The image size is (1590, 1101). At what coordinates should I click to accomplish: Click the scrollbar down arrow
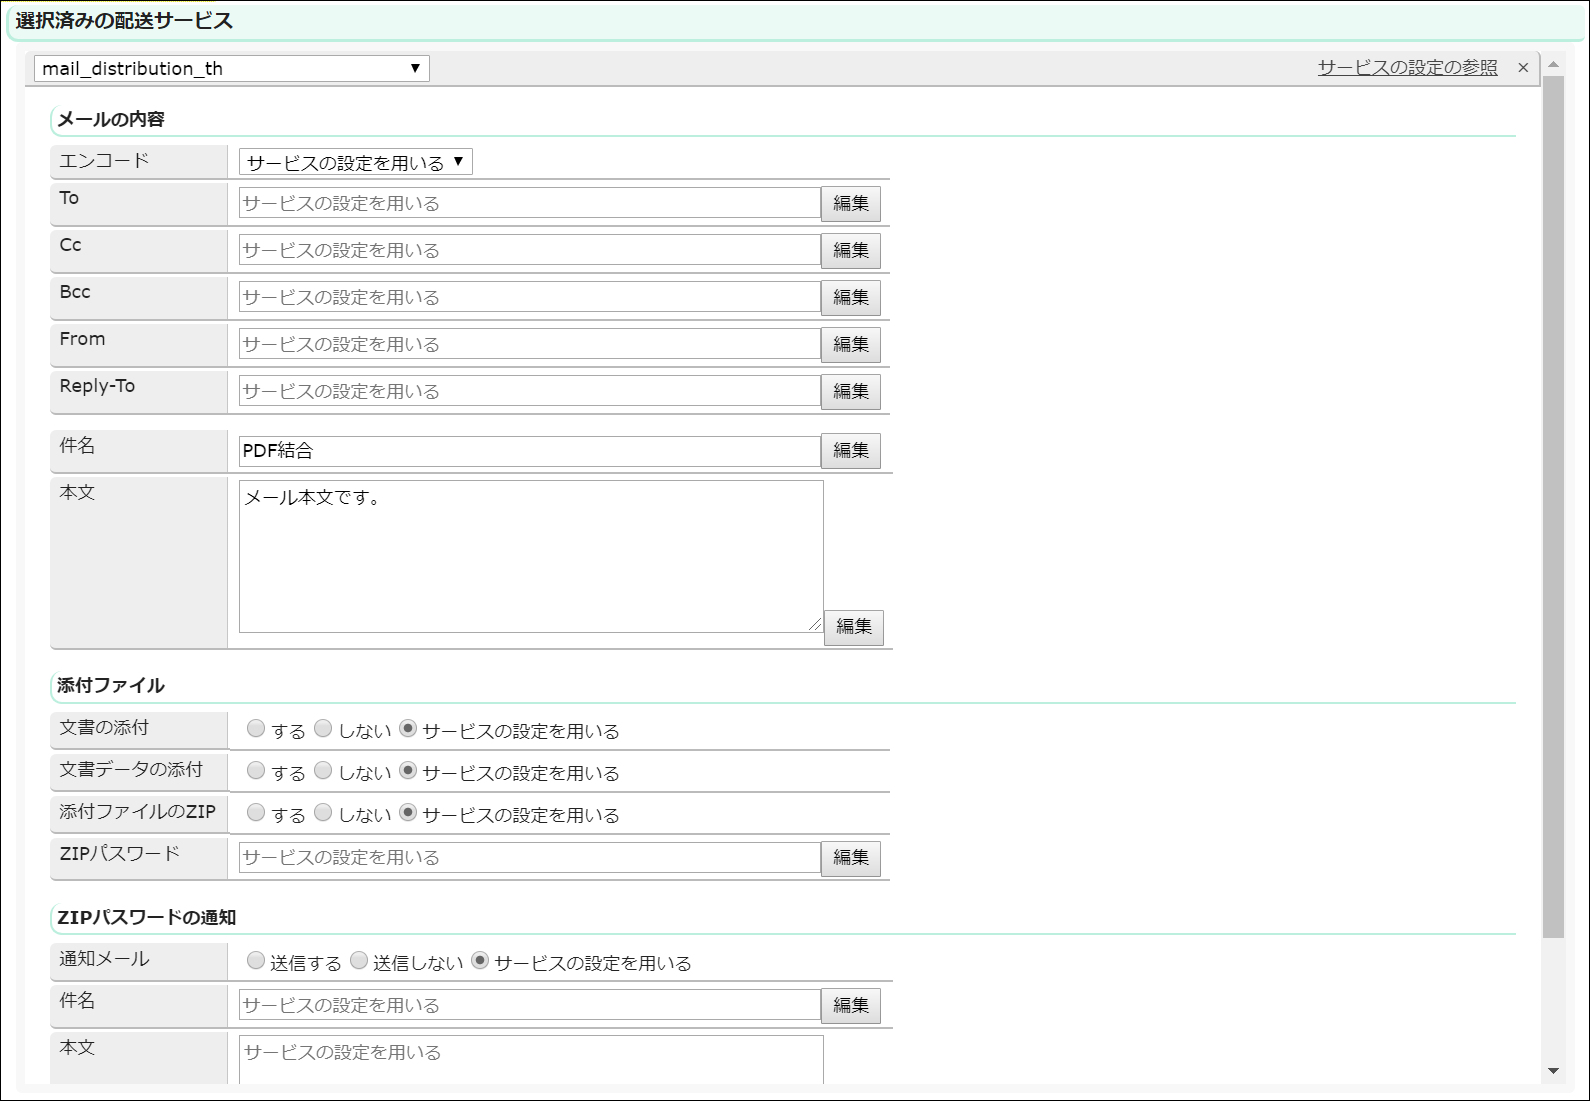pos(1553,1071)
